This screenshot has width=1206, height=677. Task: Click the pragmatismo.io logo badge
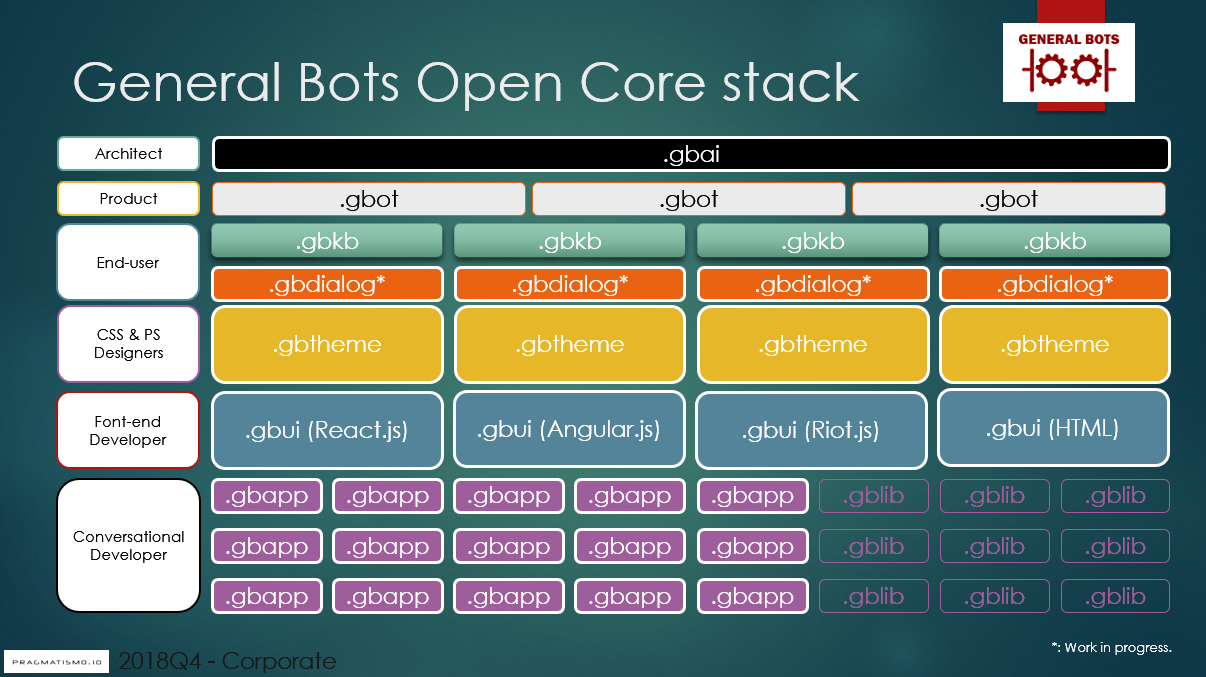[57, 662]
